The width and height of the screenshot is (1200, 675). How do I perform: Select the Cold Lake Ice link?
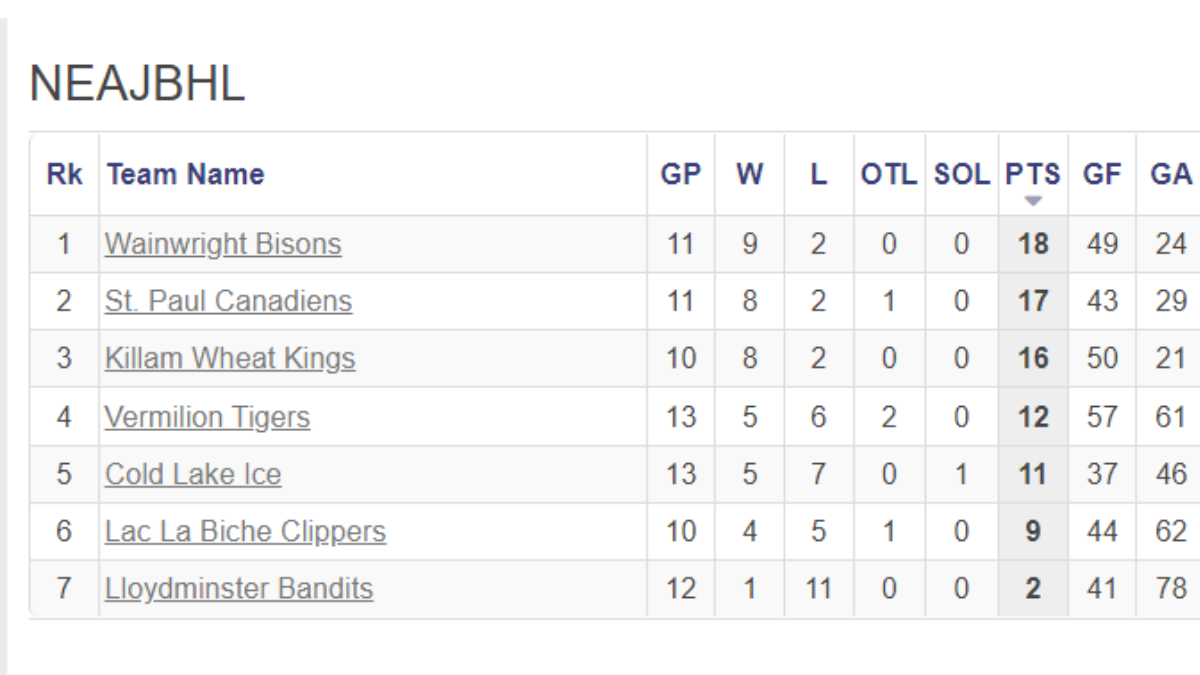(193, 474)
